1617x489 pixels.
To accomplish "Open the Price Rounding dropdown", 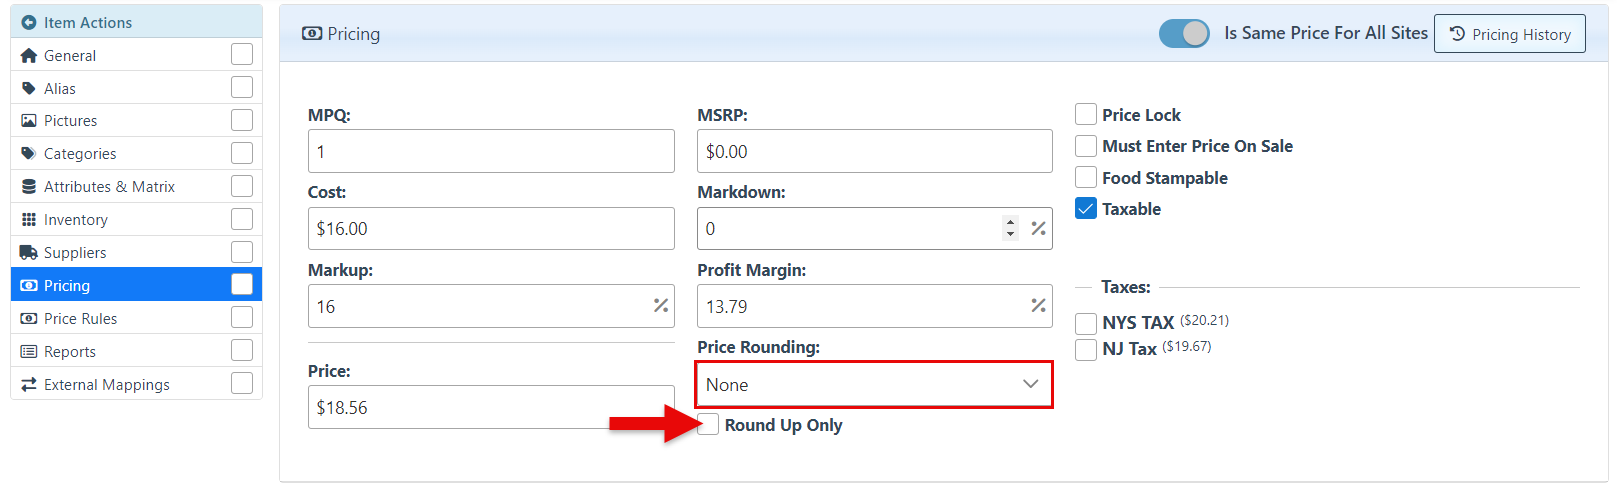I will [x=874, y=385].
